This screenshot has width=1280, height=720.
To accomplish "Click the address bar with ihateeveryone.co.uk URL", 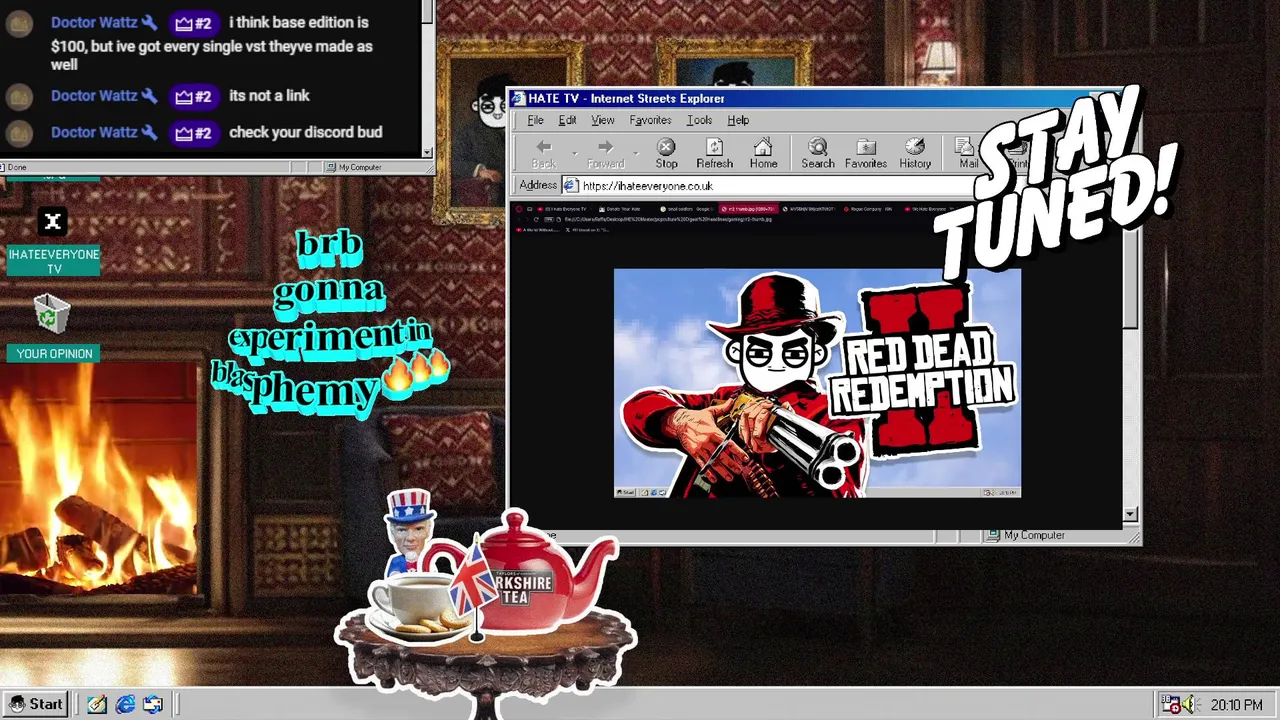I will tap(770, 186).
